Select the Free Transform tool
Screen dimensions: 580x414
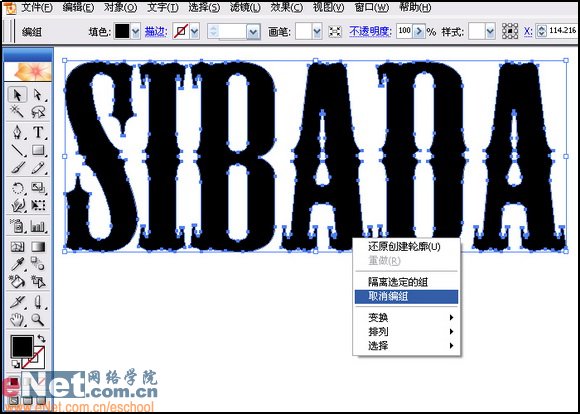pyautogui.click(x=38, y=205)
